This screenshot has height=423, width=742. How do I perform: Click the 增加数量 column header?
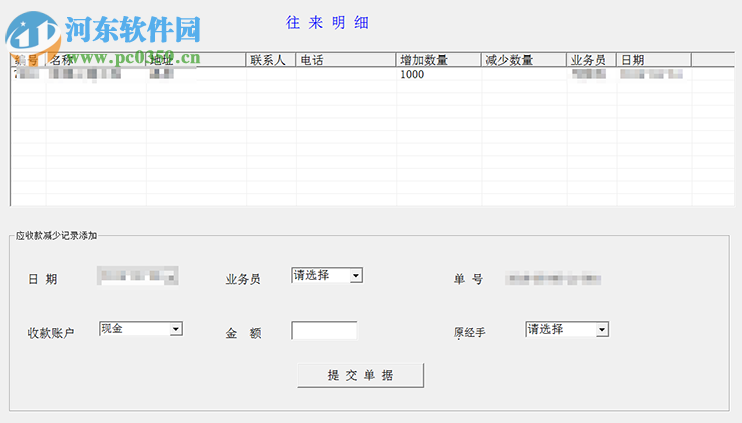click(x=439, y=60)
